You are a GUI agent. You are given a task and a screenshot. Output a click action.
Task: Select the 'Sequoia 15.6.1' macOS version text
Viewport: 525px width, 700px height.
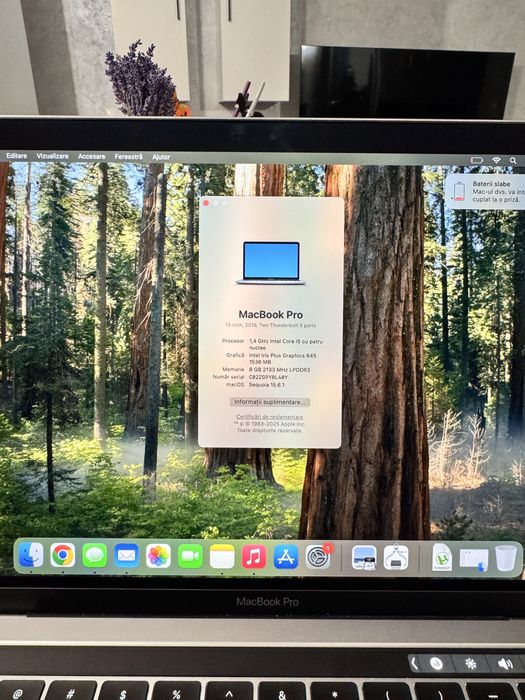267,384
